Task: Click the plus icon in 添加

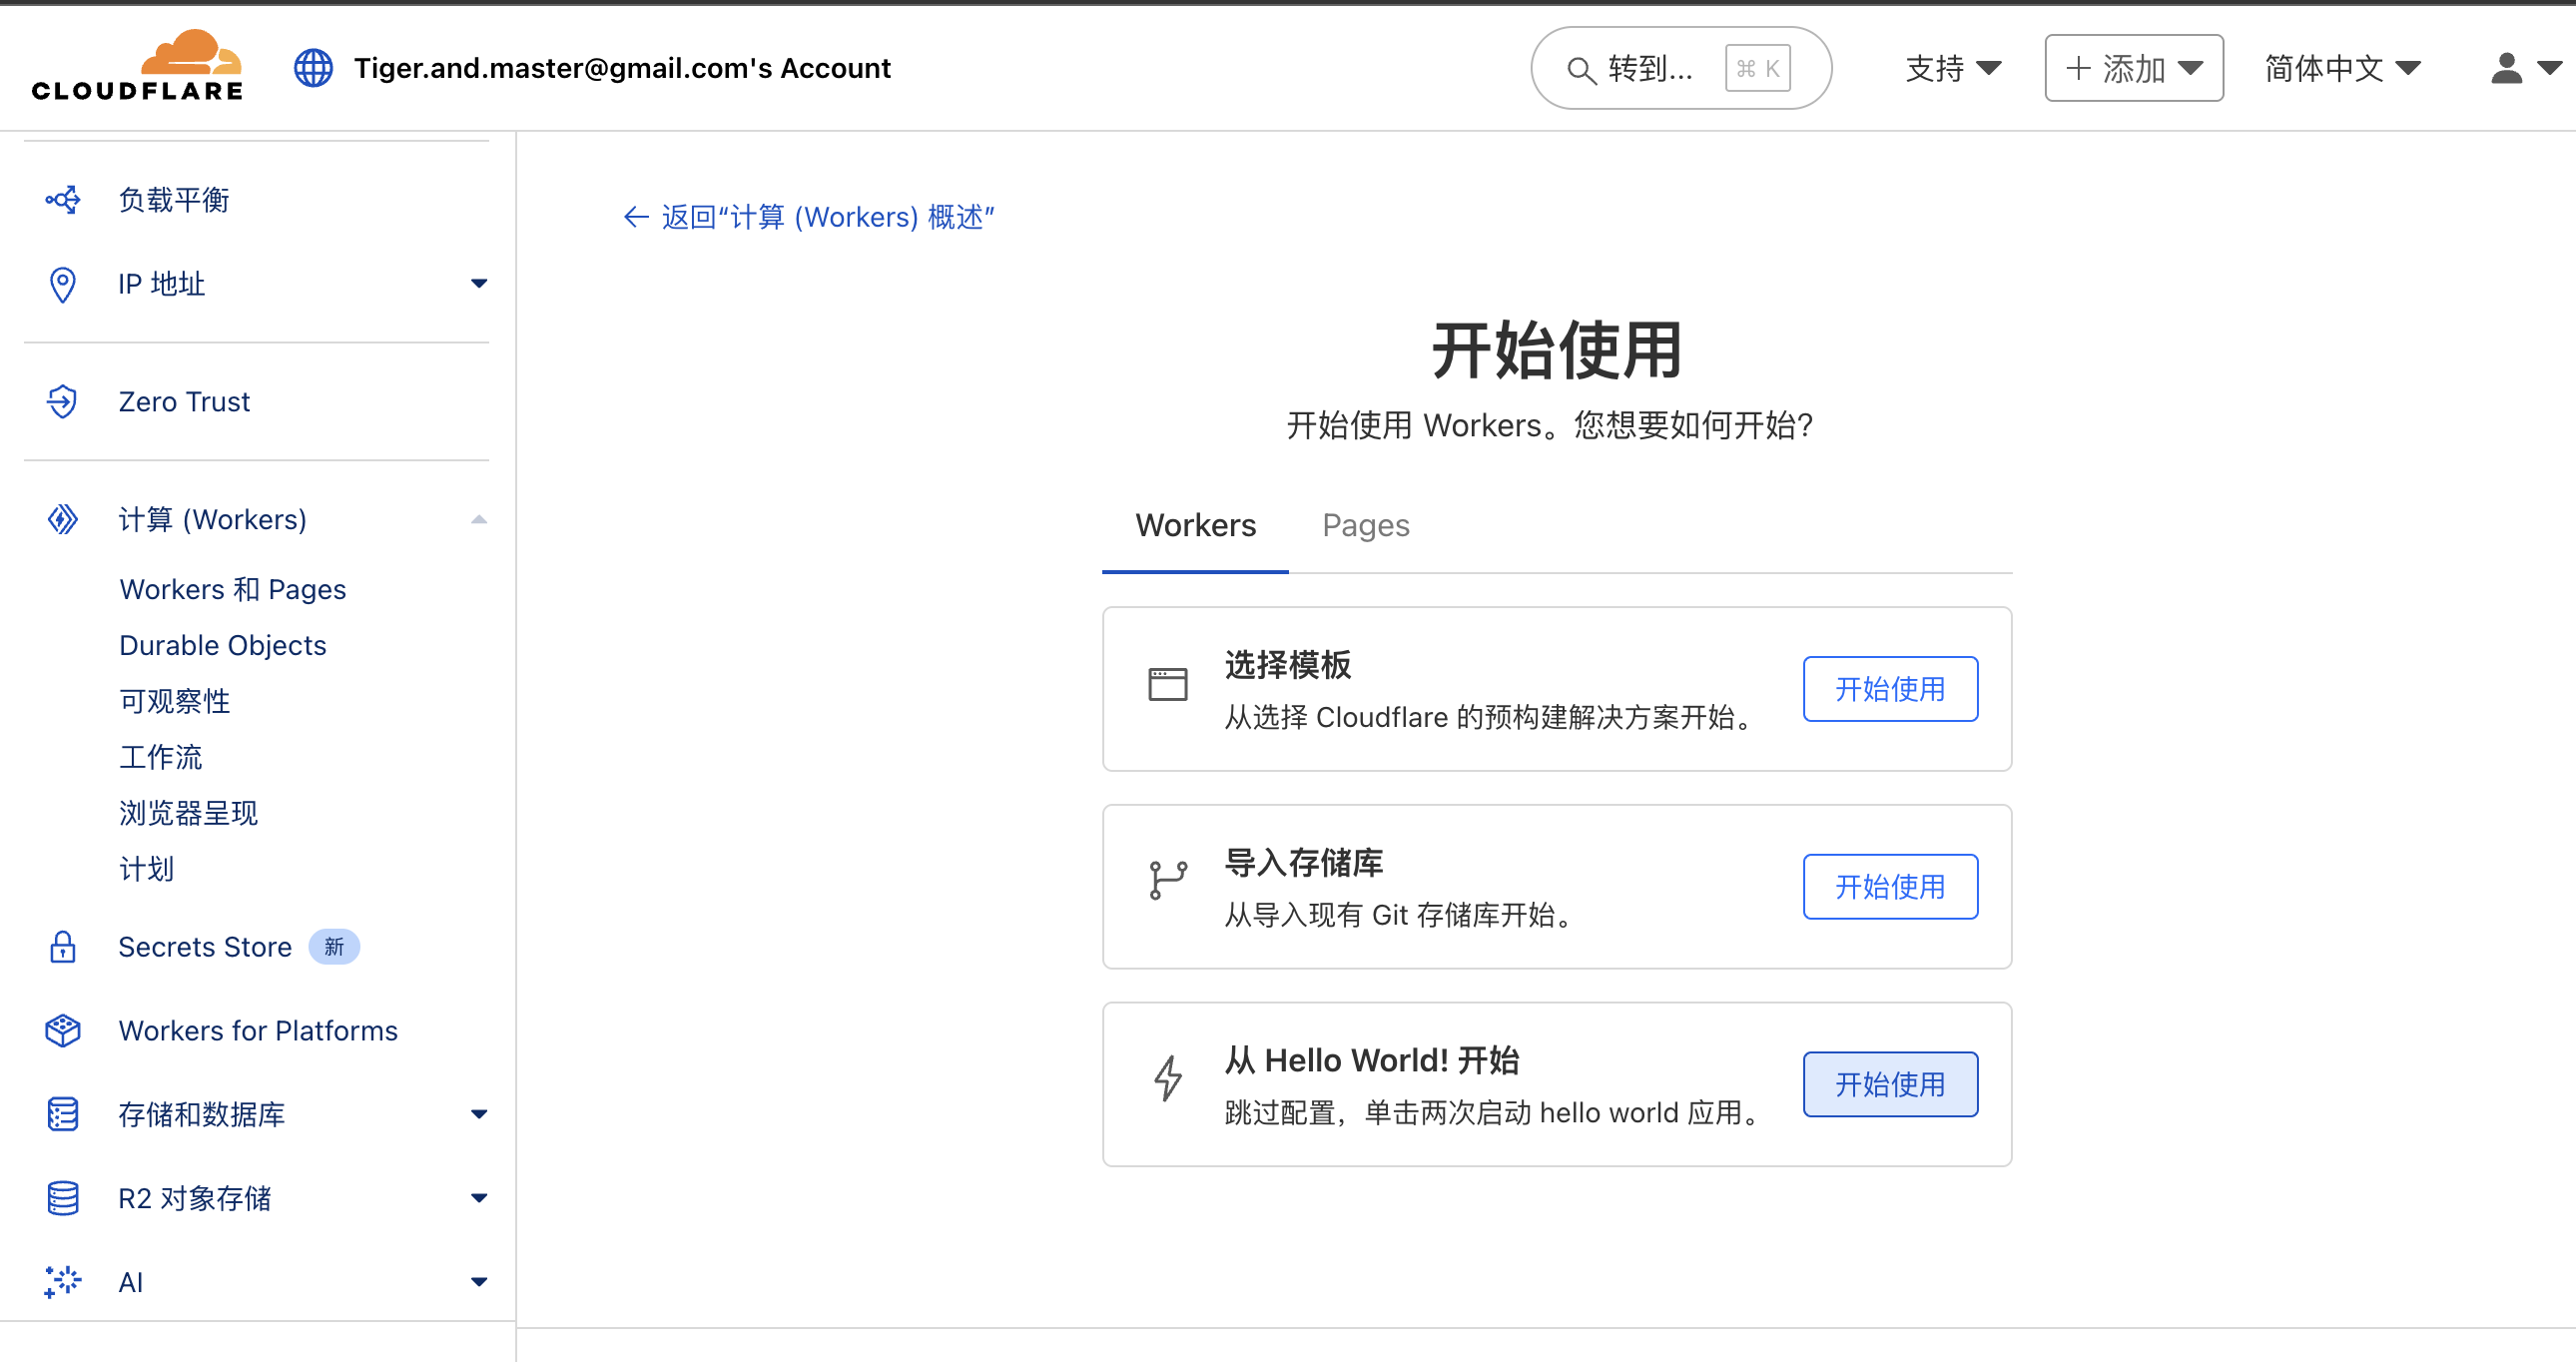Action: point(2077,68)
